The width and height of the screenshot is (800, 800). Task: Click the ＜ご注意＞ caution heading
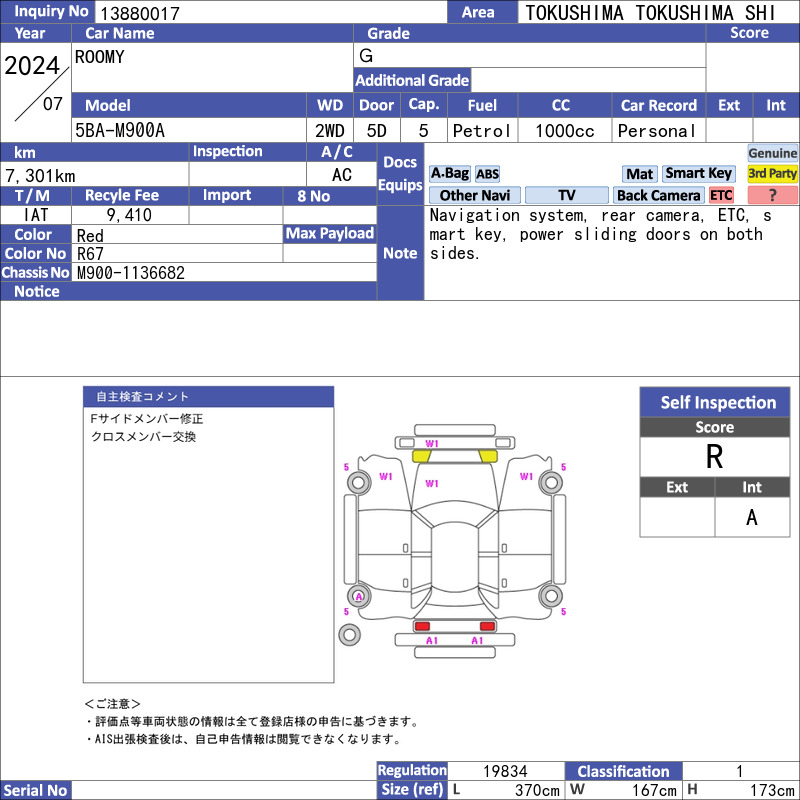[x=112, y=704]
